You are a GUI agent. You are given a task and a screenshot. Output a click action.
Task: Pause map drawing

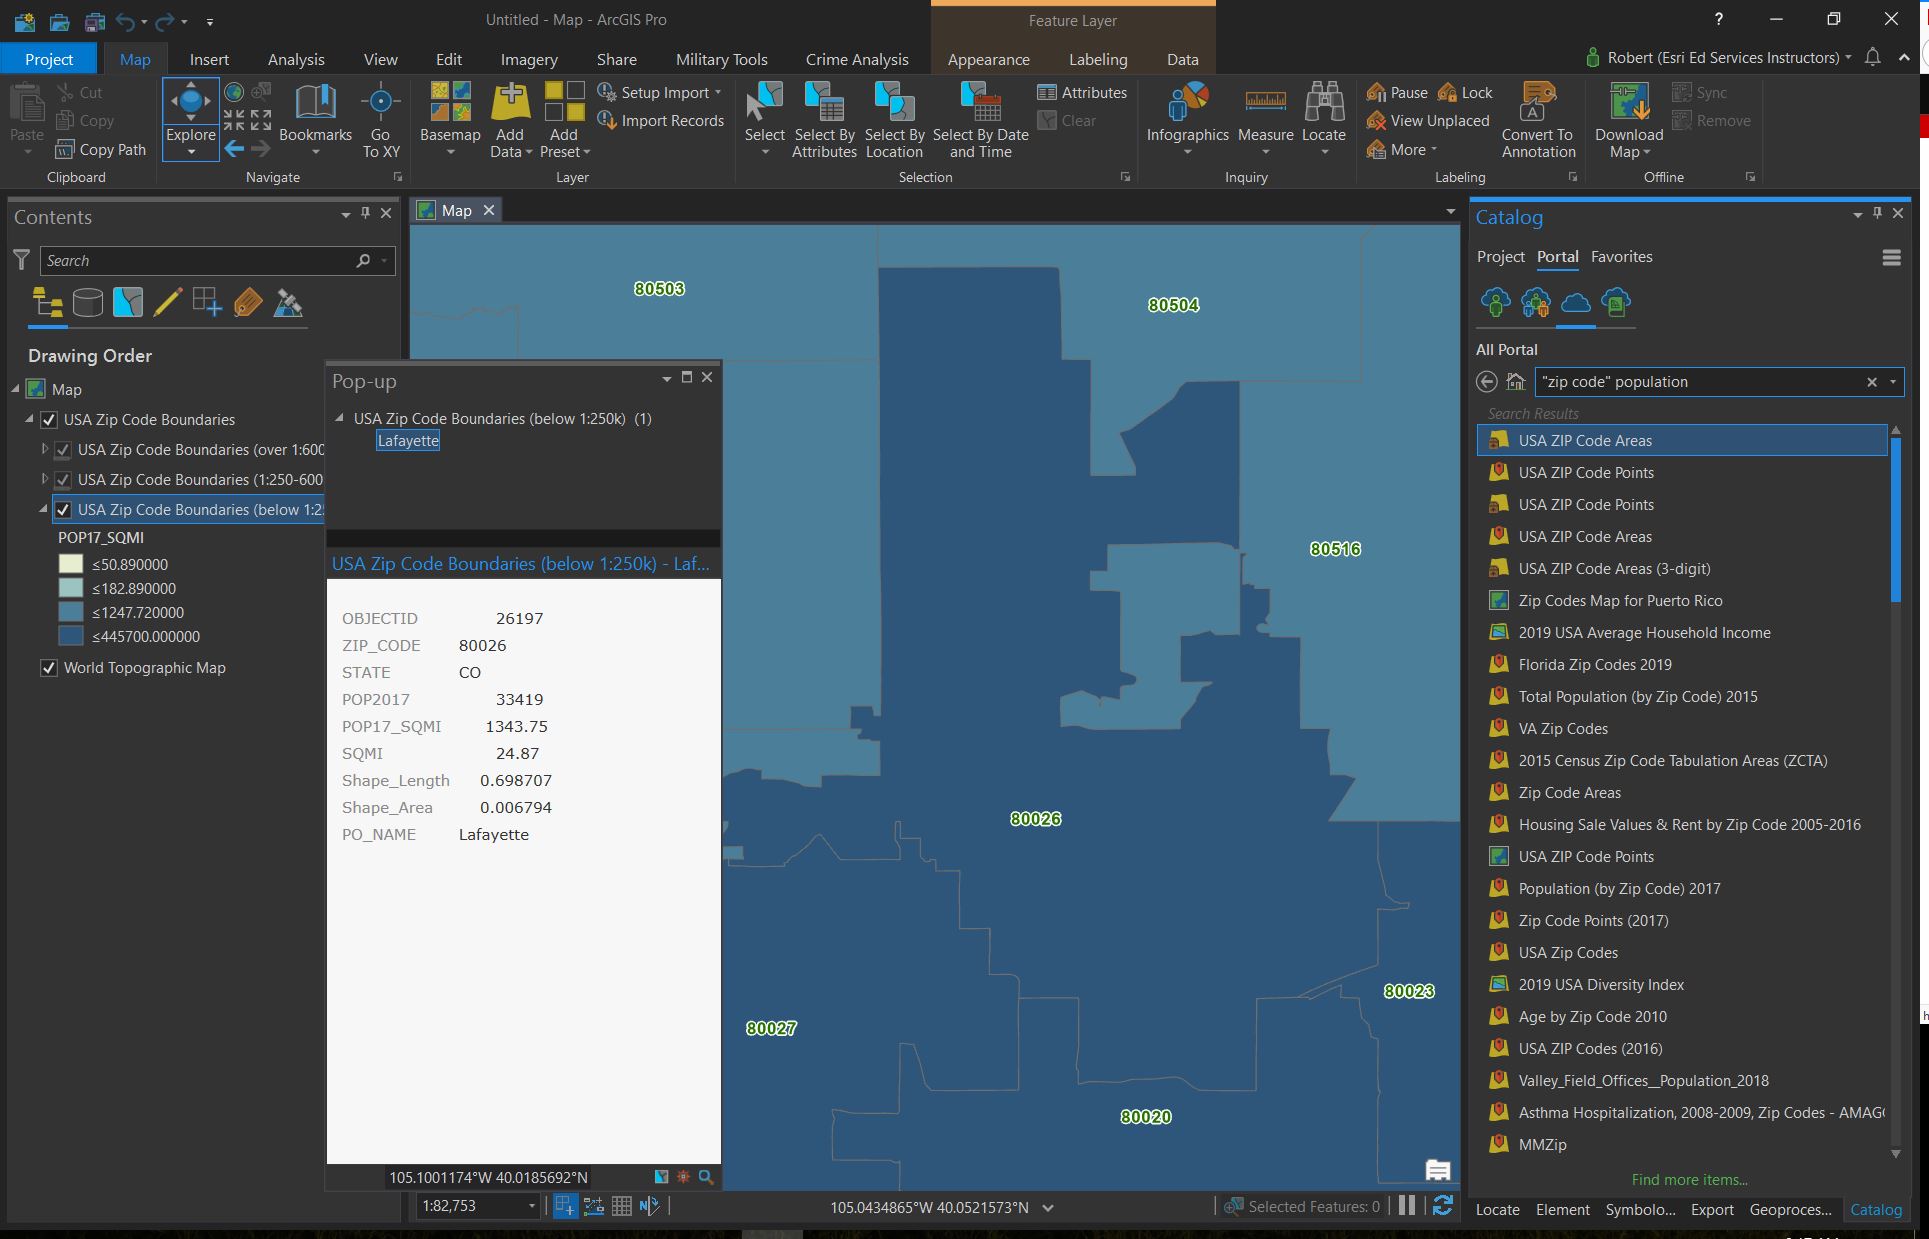[1407, 1206]
